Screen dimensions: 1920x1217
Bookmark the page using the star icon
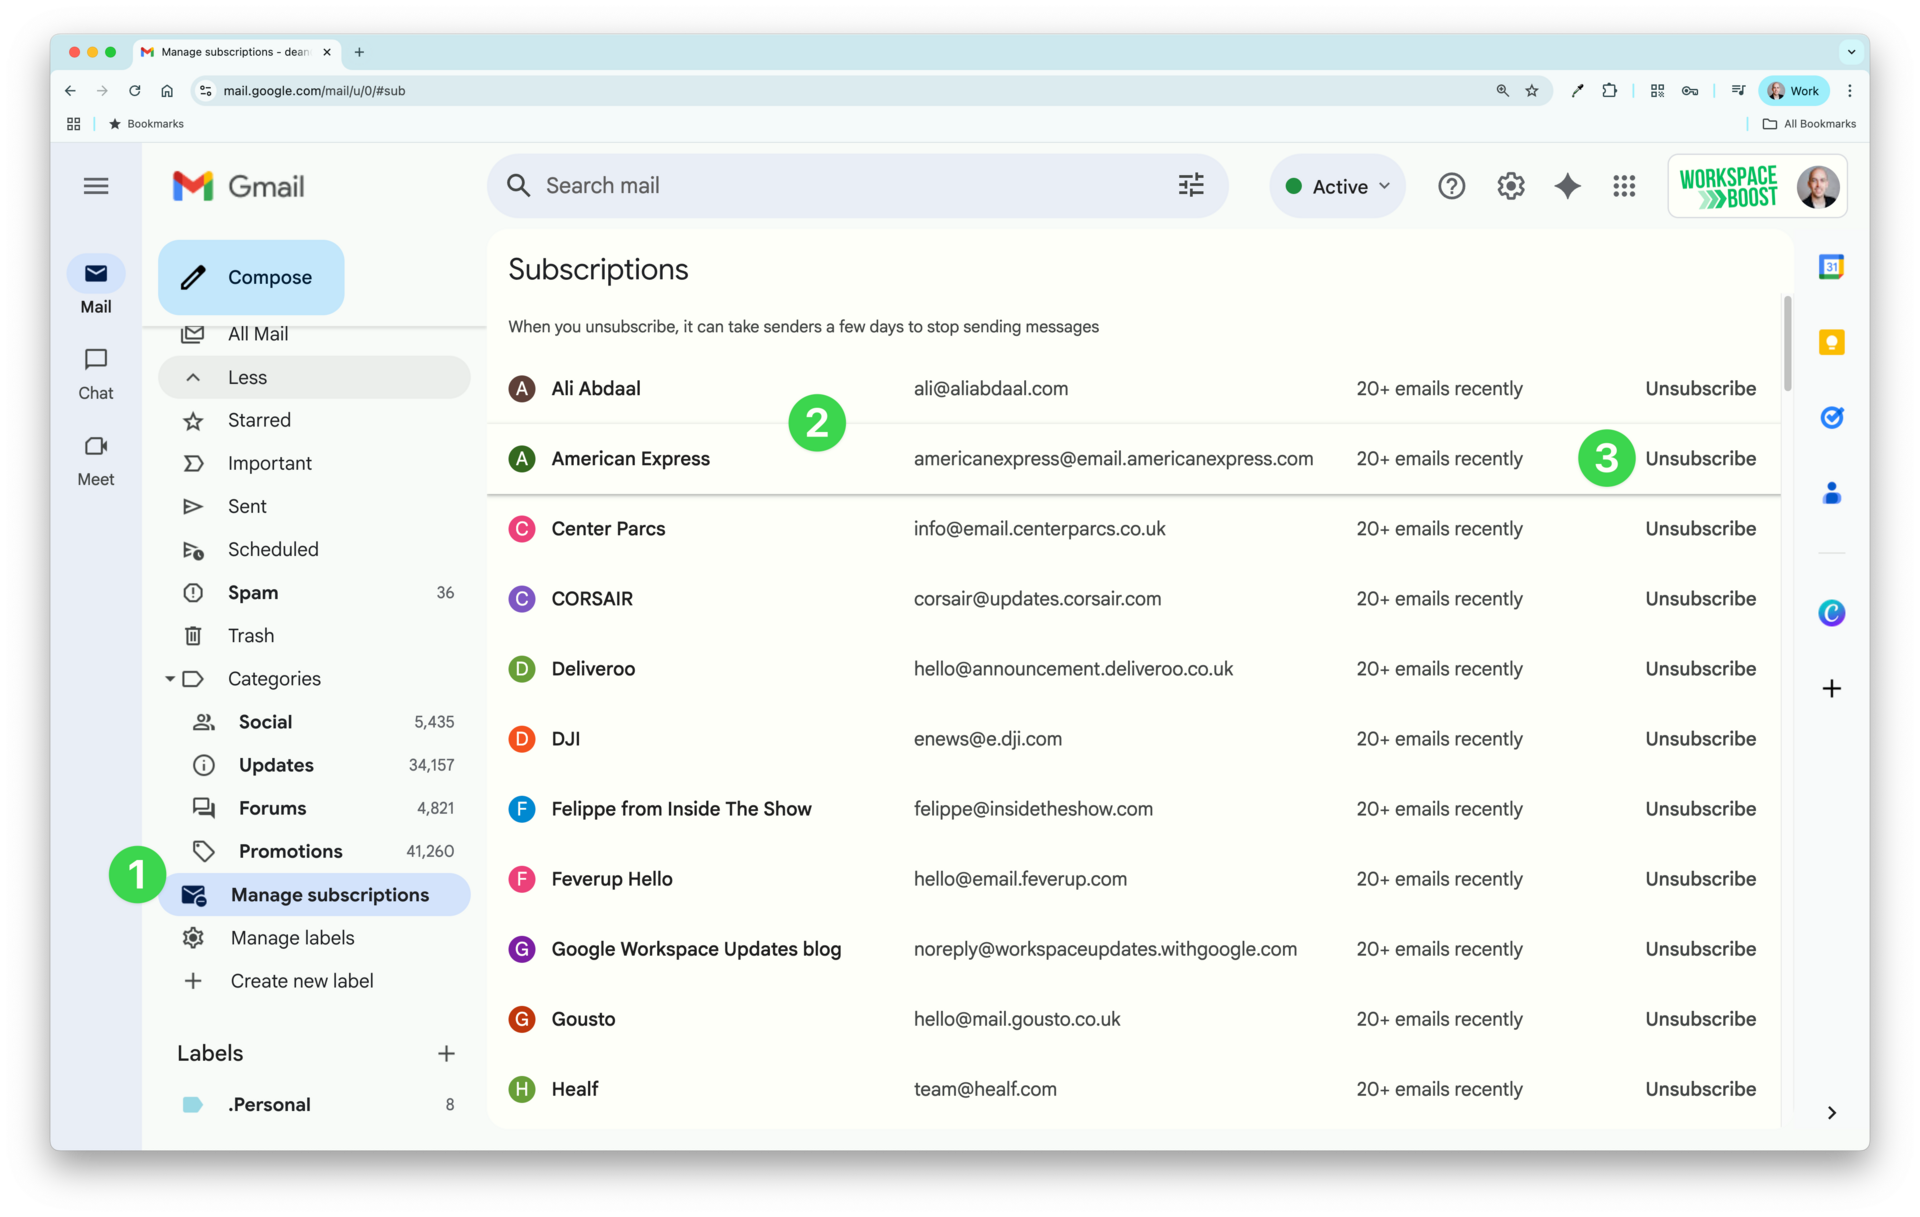(1532, 90)
